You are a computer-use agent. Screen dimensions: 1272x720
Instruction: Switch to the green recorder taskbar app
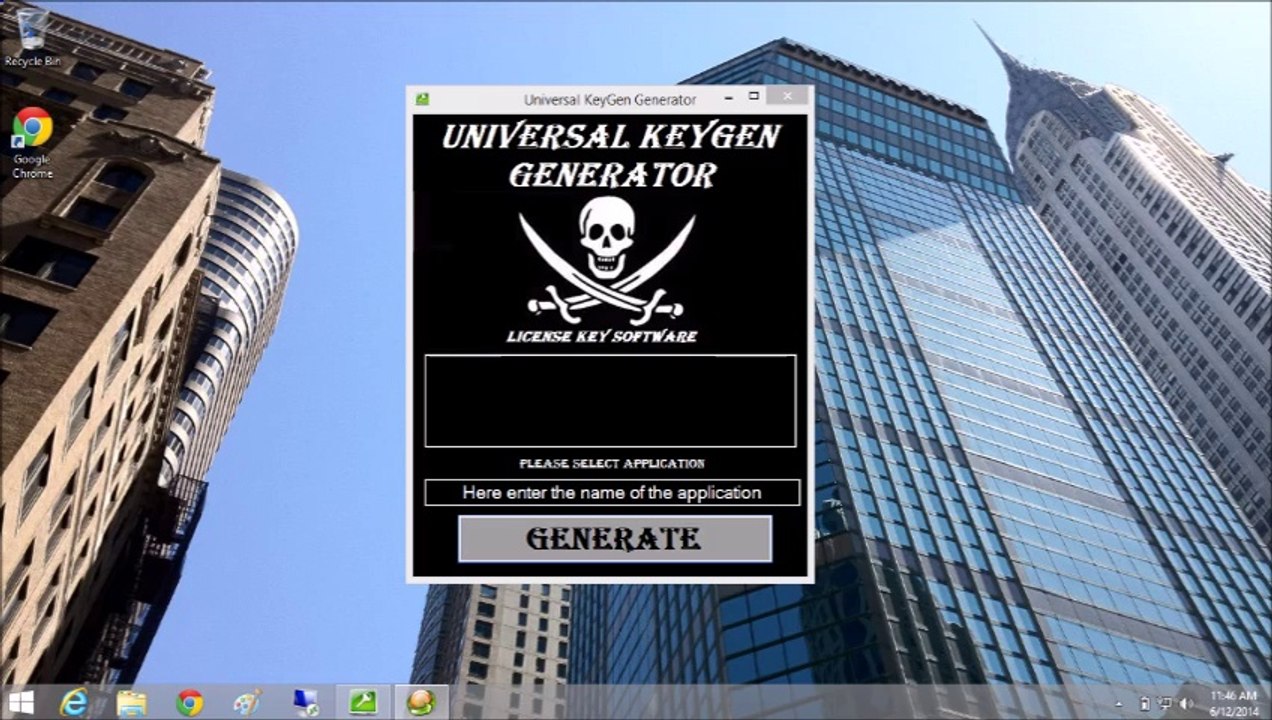363,703
